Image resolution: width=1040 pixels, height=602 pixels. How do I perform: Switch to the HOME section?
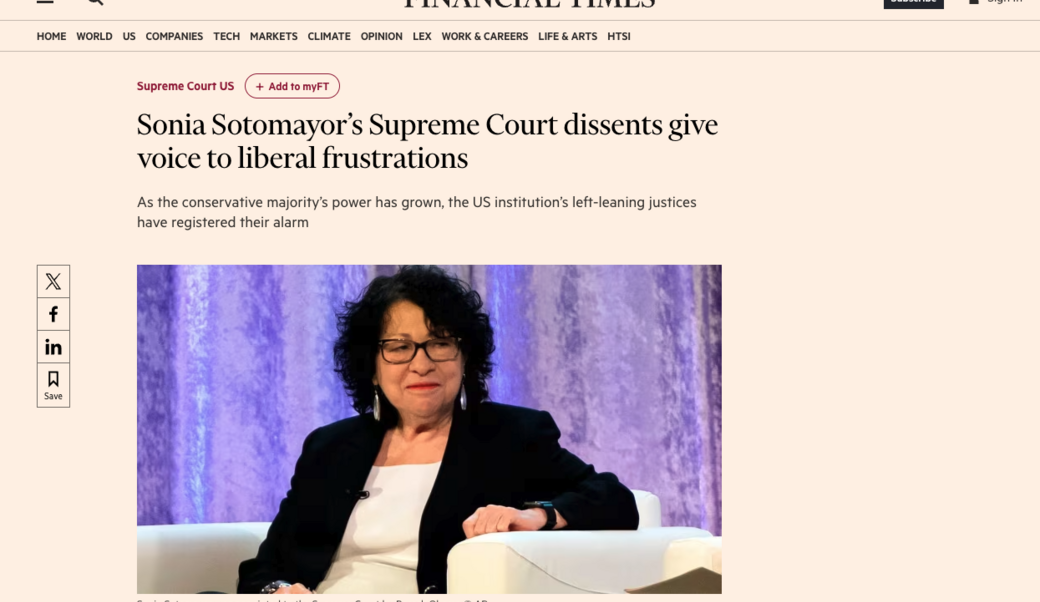click(51, 36)
